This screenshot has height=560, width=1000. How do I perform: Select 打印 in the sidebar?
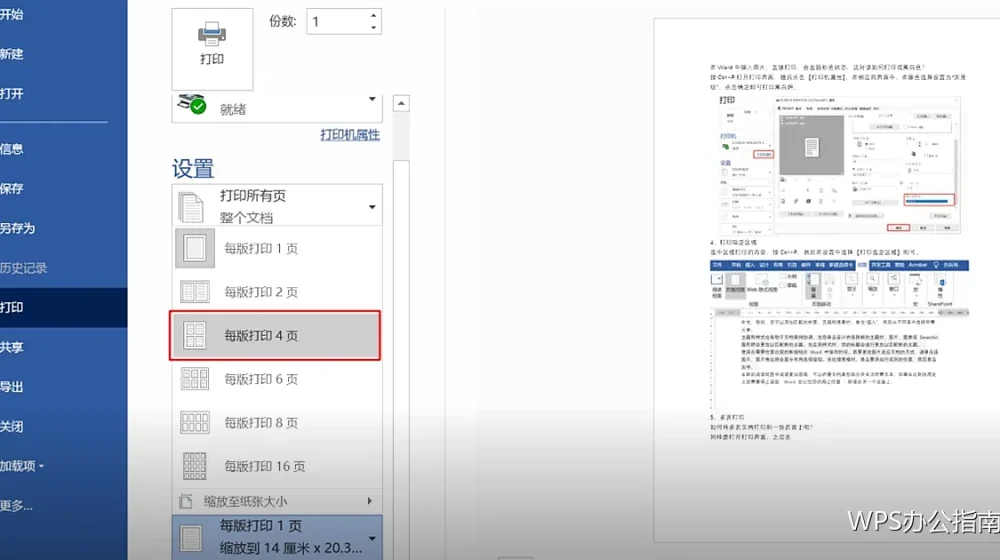[x=64, y=307]
